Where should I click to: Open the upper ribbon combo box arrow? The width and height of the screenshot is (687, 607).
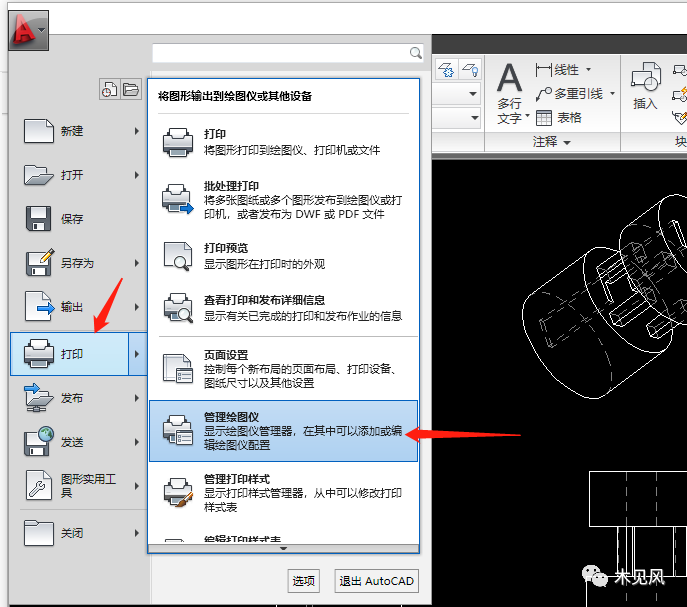coord(473,93)
